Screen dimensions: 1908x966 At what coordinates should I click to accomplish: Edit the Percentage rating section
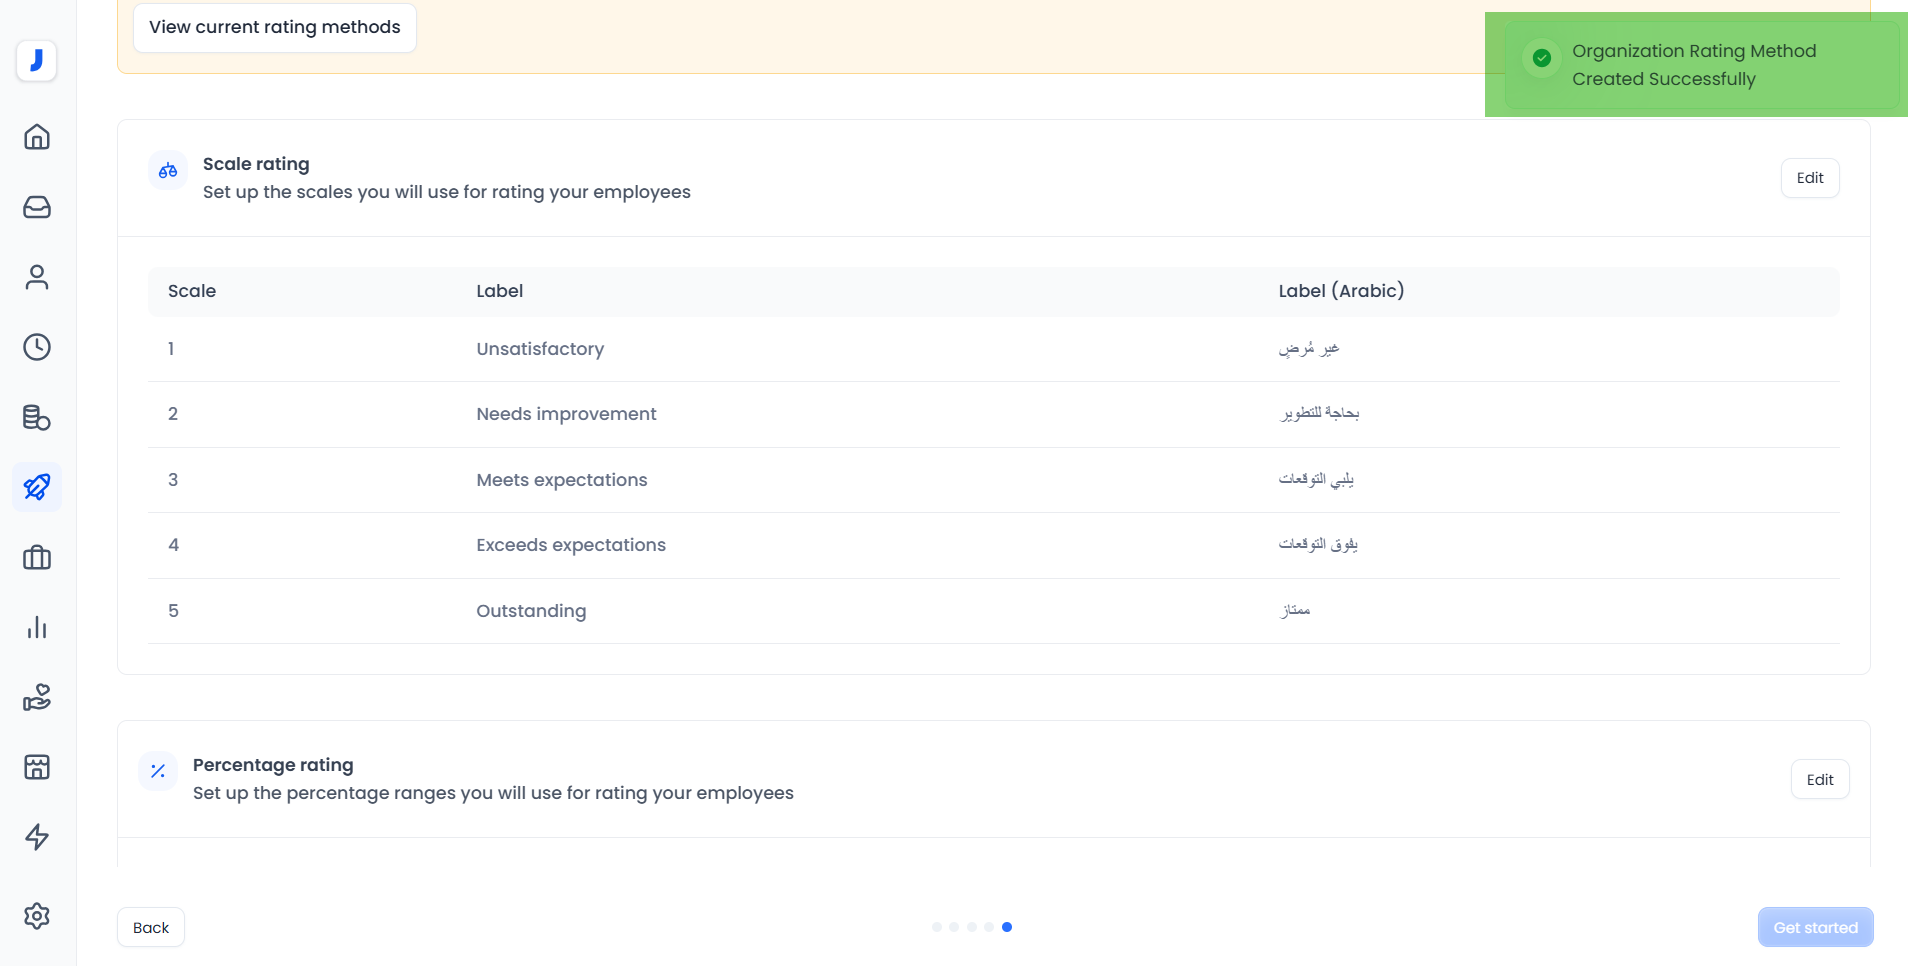click(1819, 780)
